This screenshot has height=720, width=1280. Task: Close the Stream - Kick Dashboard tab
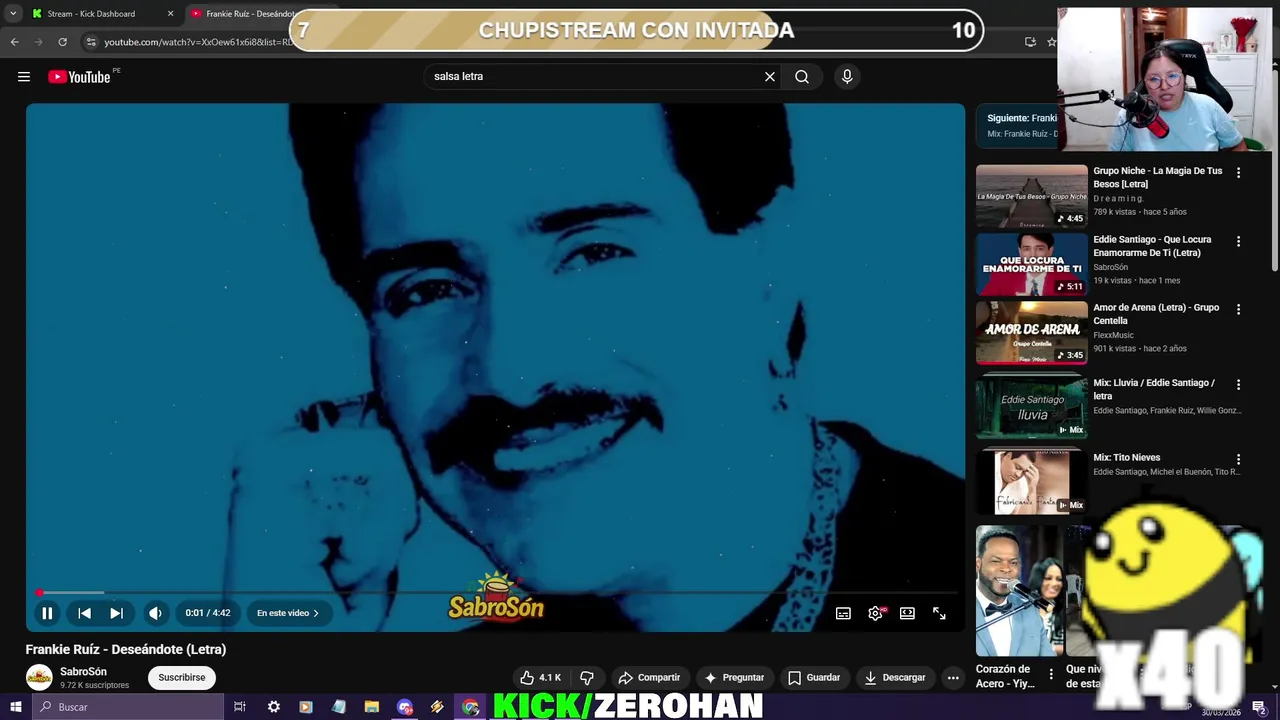(x=170, y=14)
